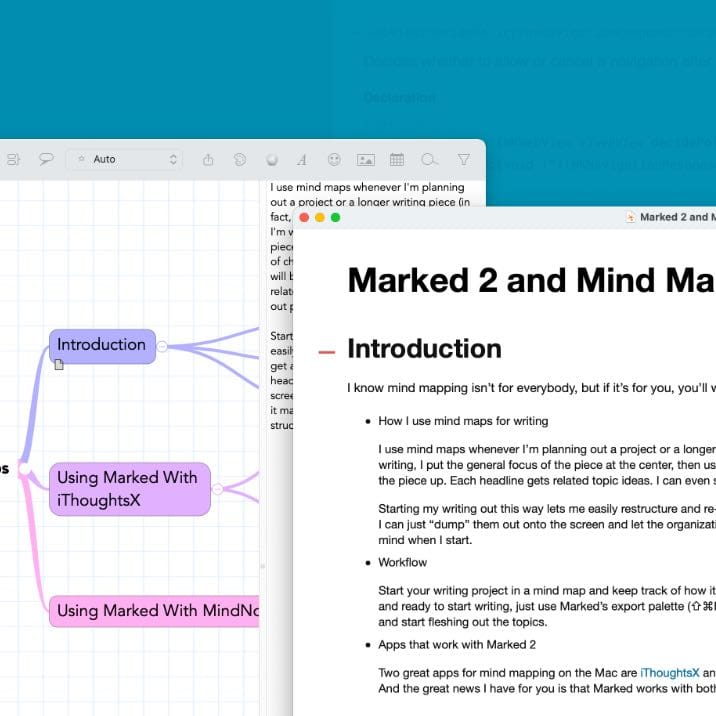Open the palette style icon
The height and width of the screenshot is (716, 716).
240,159
